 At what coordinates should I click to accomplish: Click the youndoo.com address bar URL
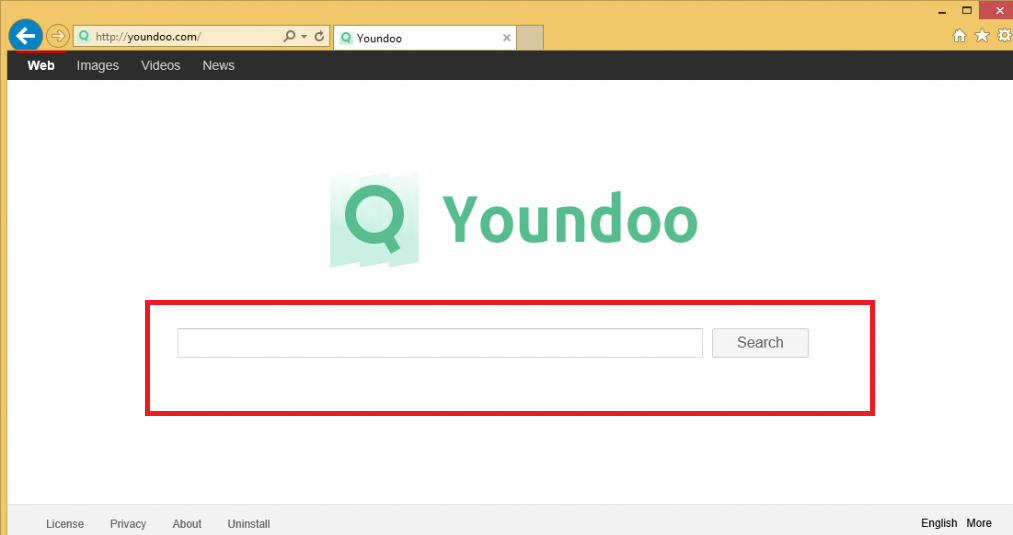pyautogui.click(x=148, y=37)
